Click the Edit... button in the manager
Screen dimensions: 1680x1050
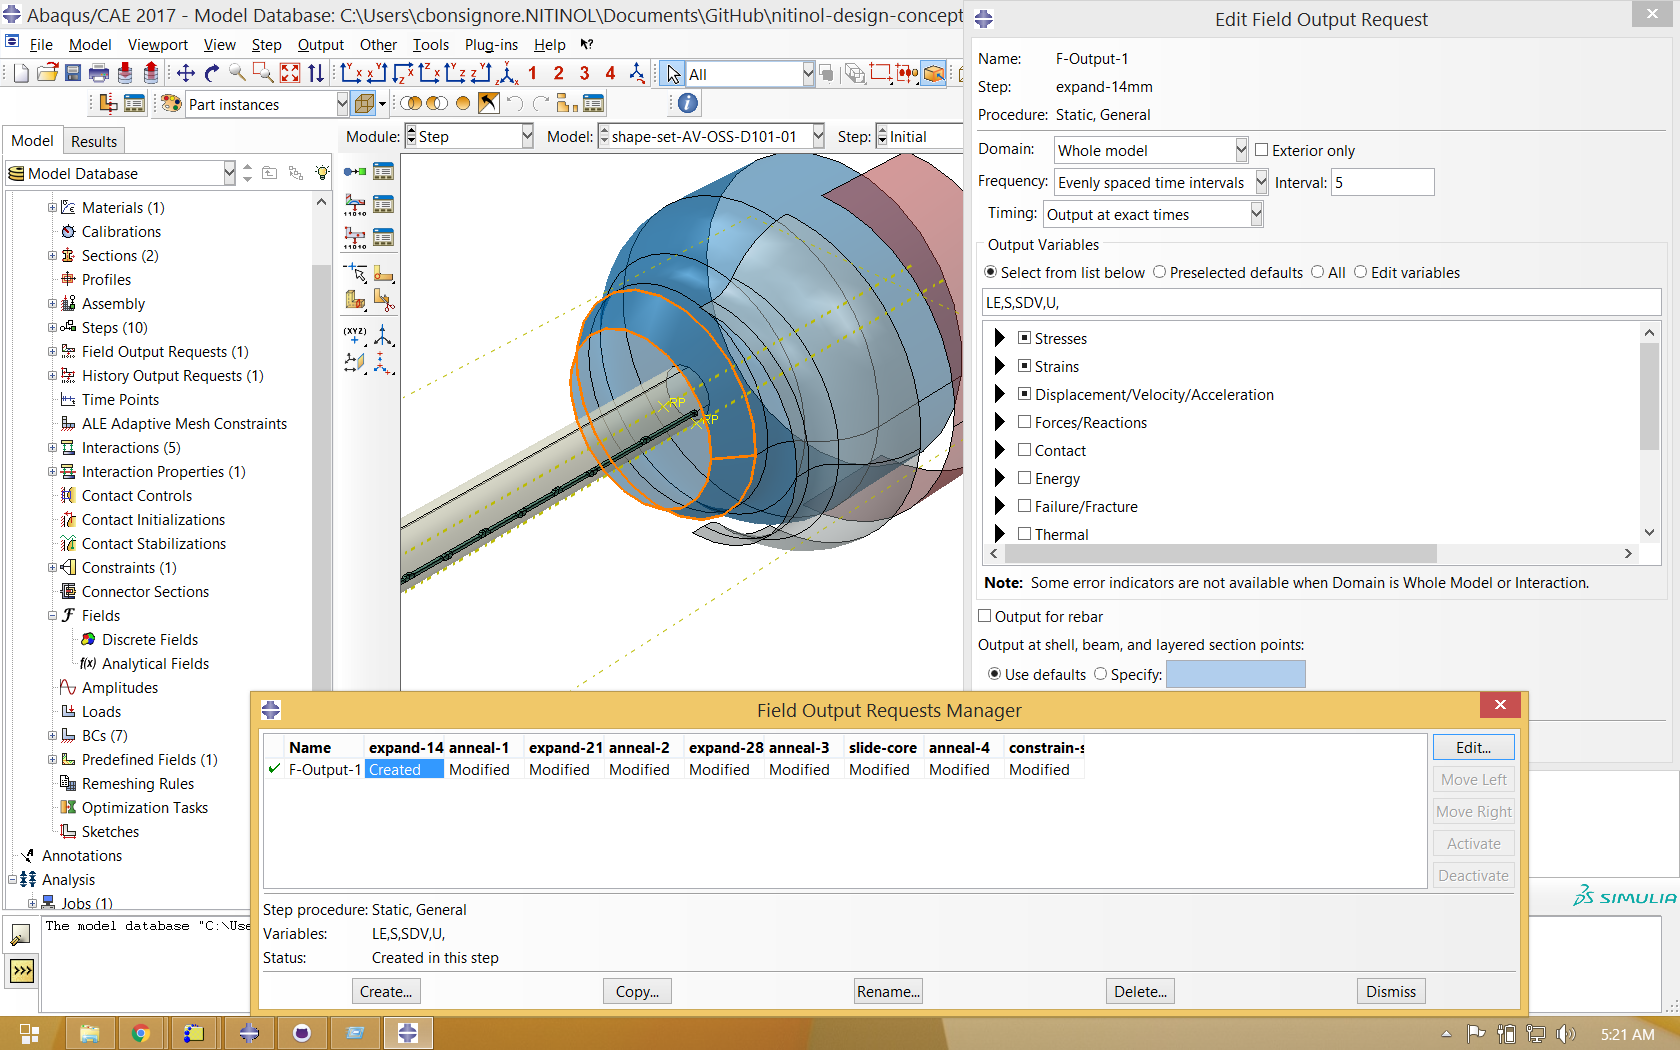point(1473,747)
